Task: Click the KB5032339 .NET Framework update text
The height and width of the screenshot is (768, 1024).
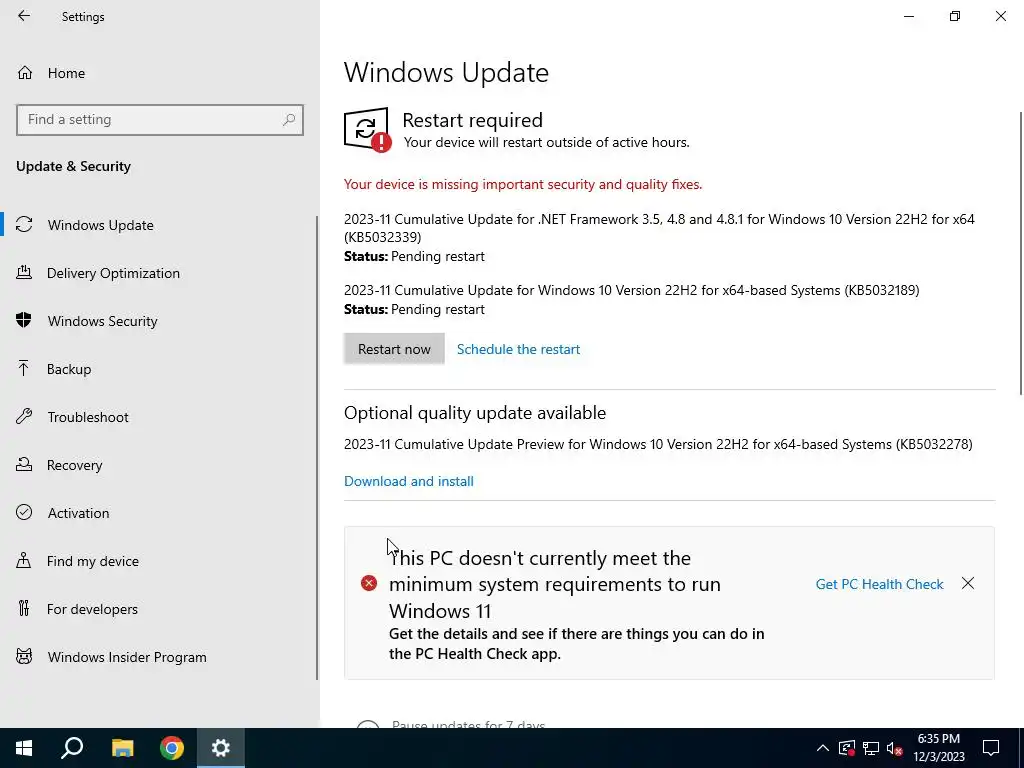Action: [659, 228]
